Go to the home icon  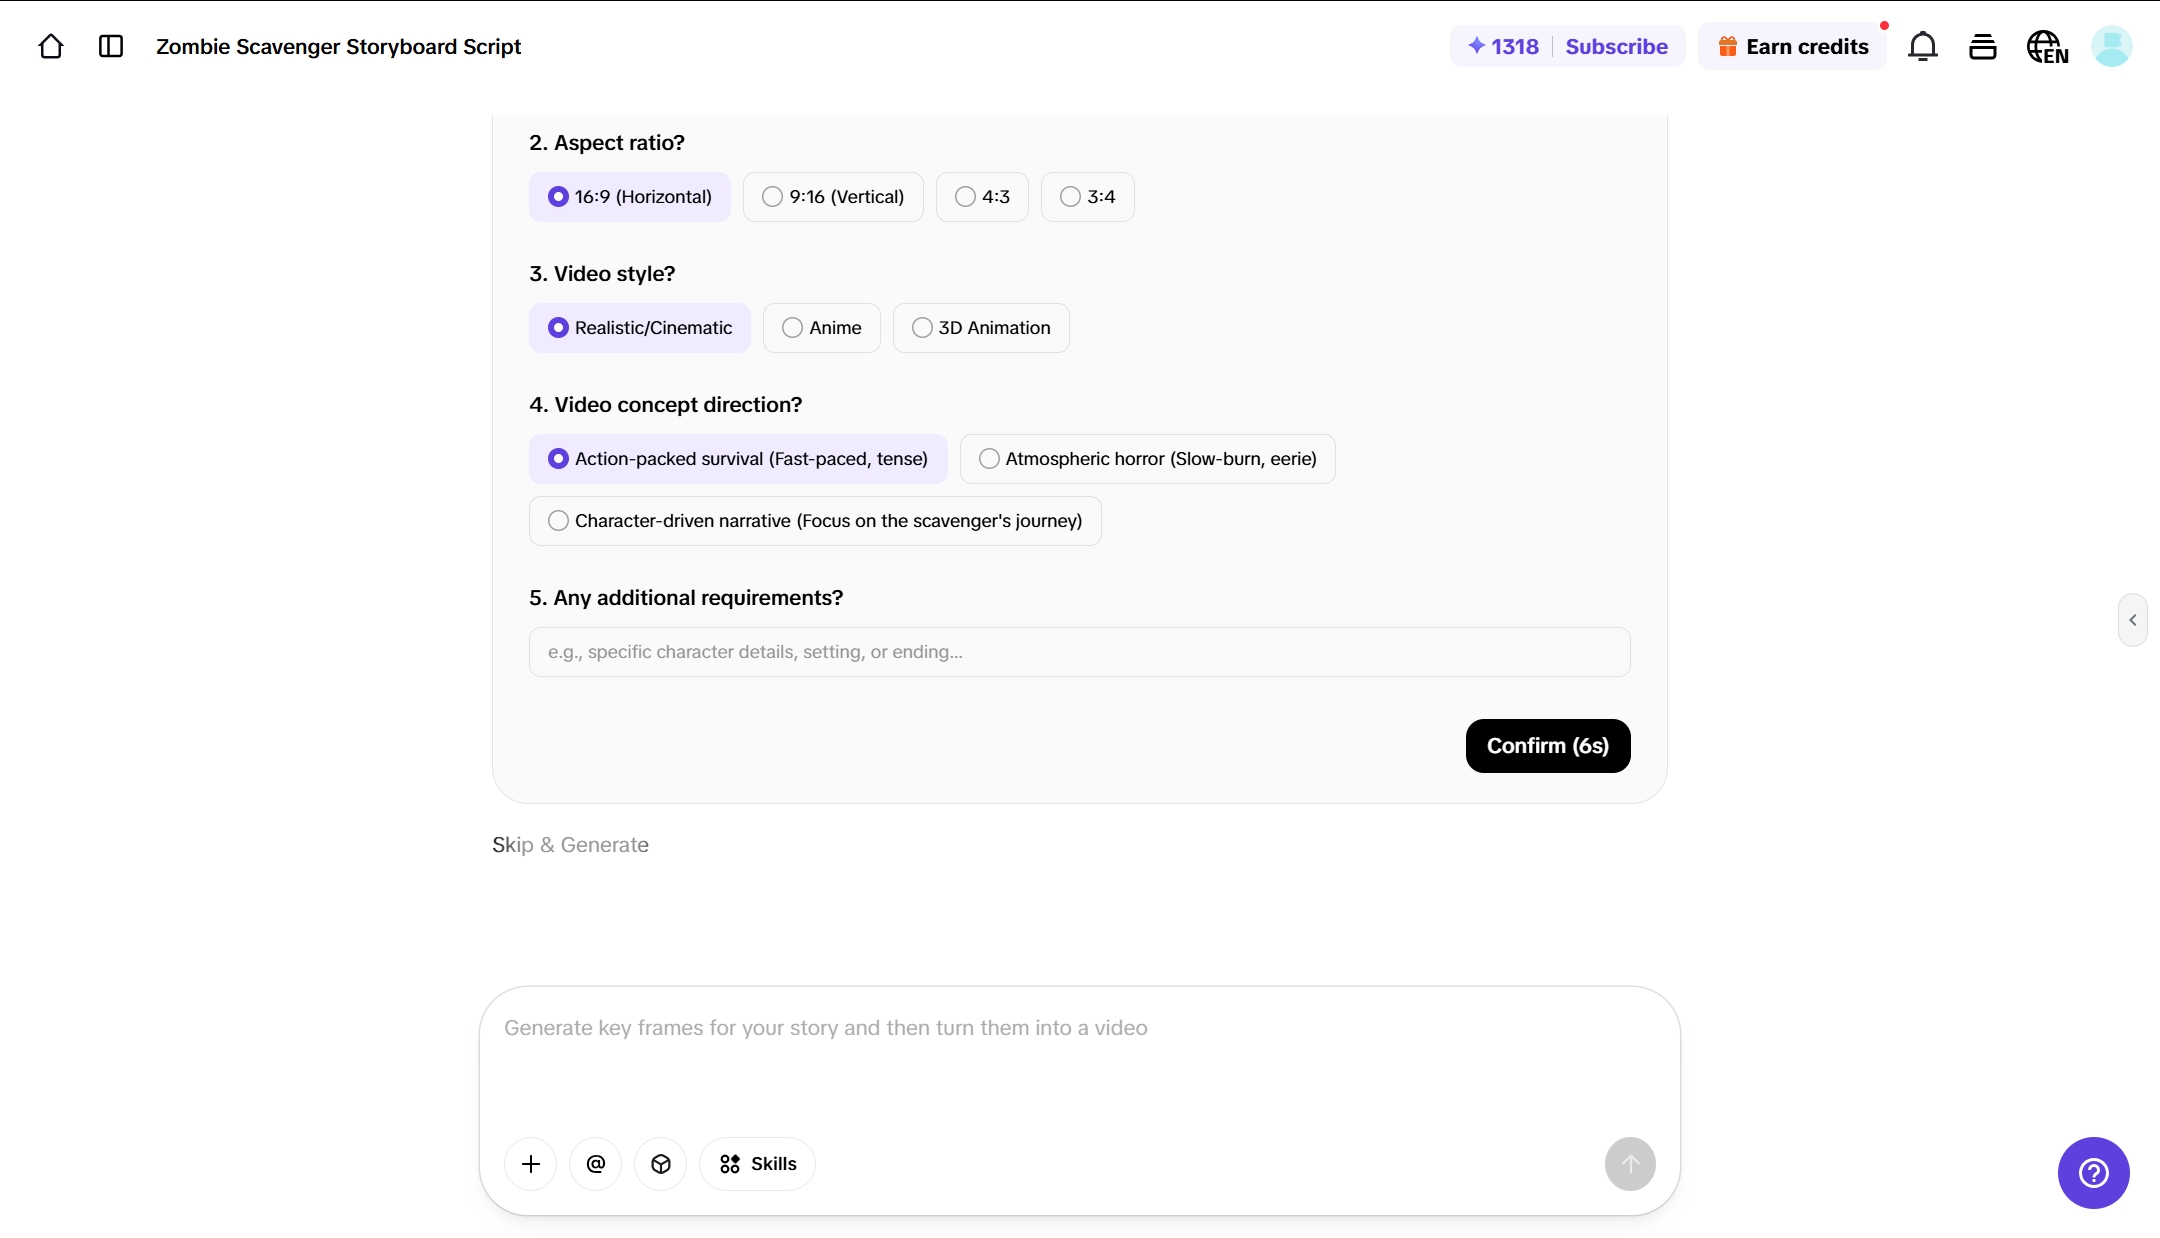51,46
